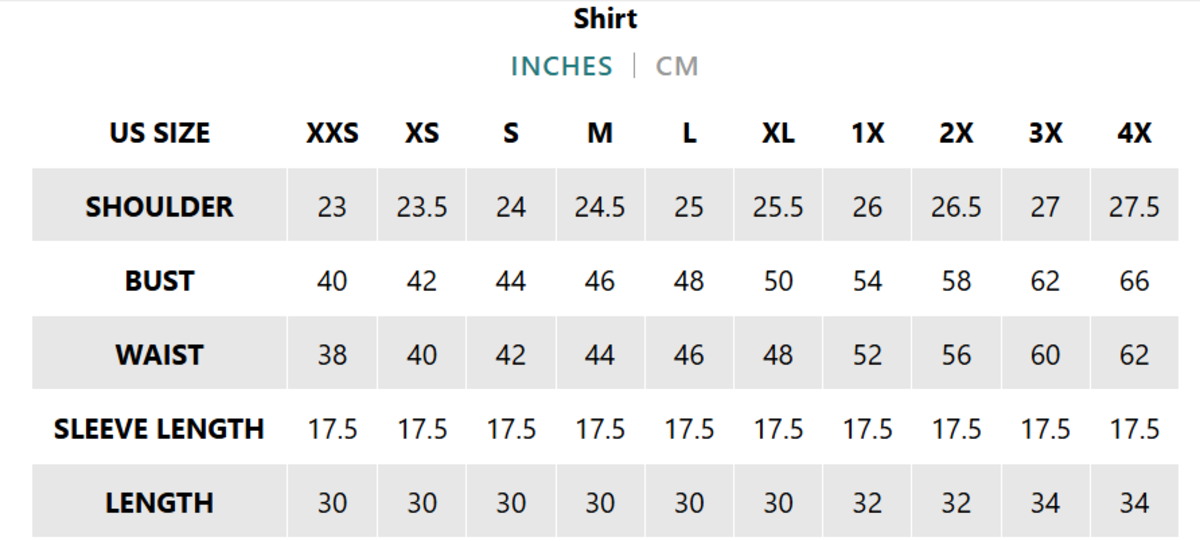Click the SLEEVE LENGTH row label
Screen dimensions: 1200x541
click(x=160, y=429)
